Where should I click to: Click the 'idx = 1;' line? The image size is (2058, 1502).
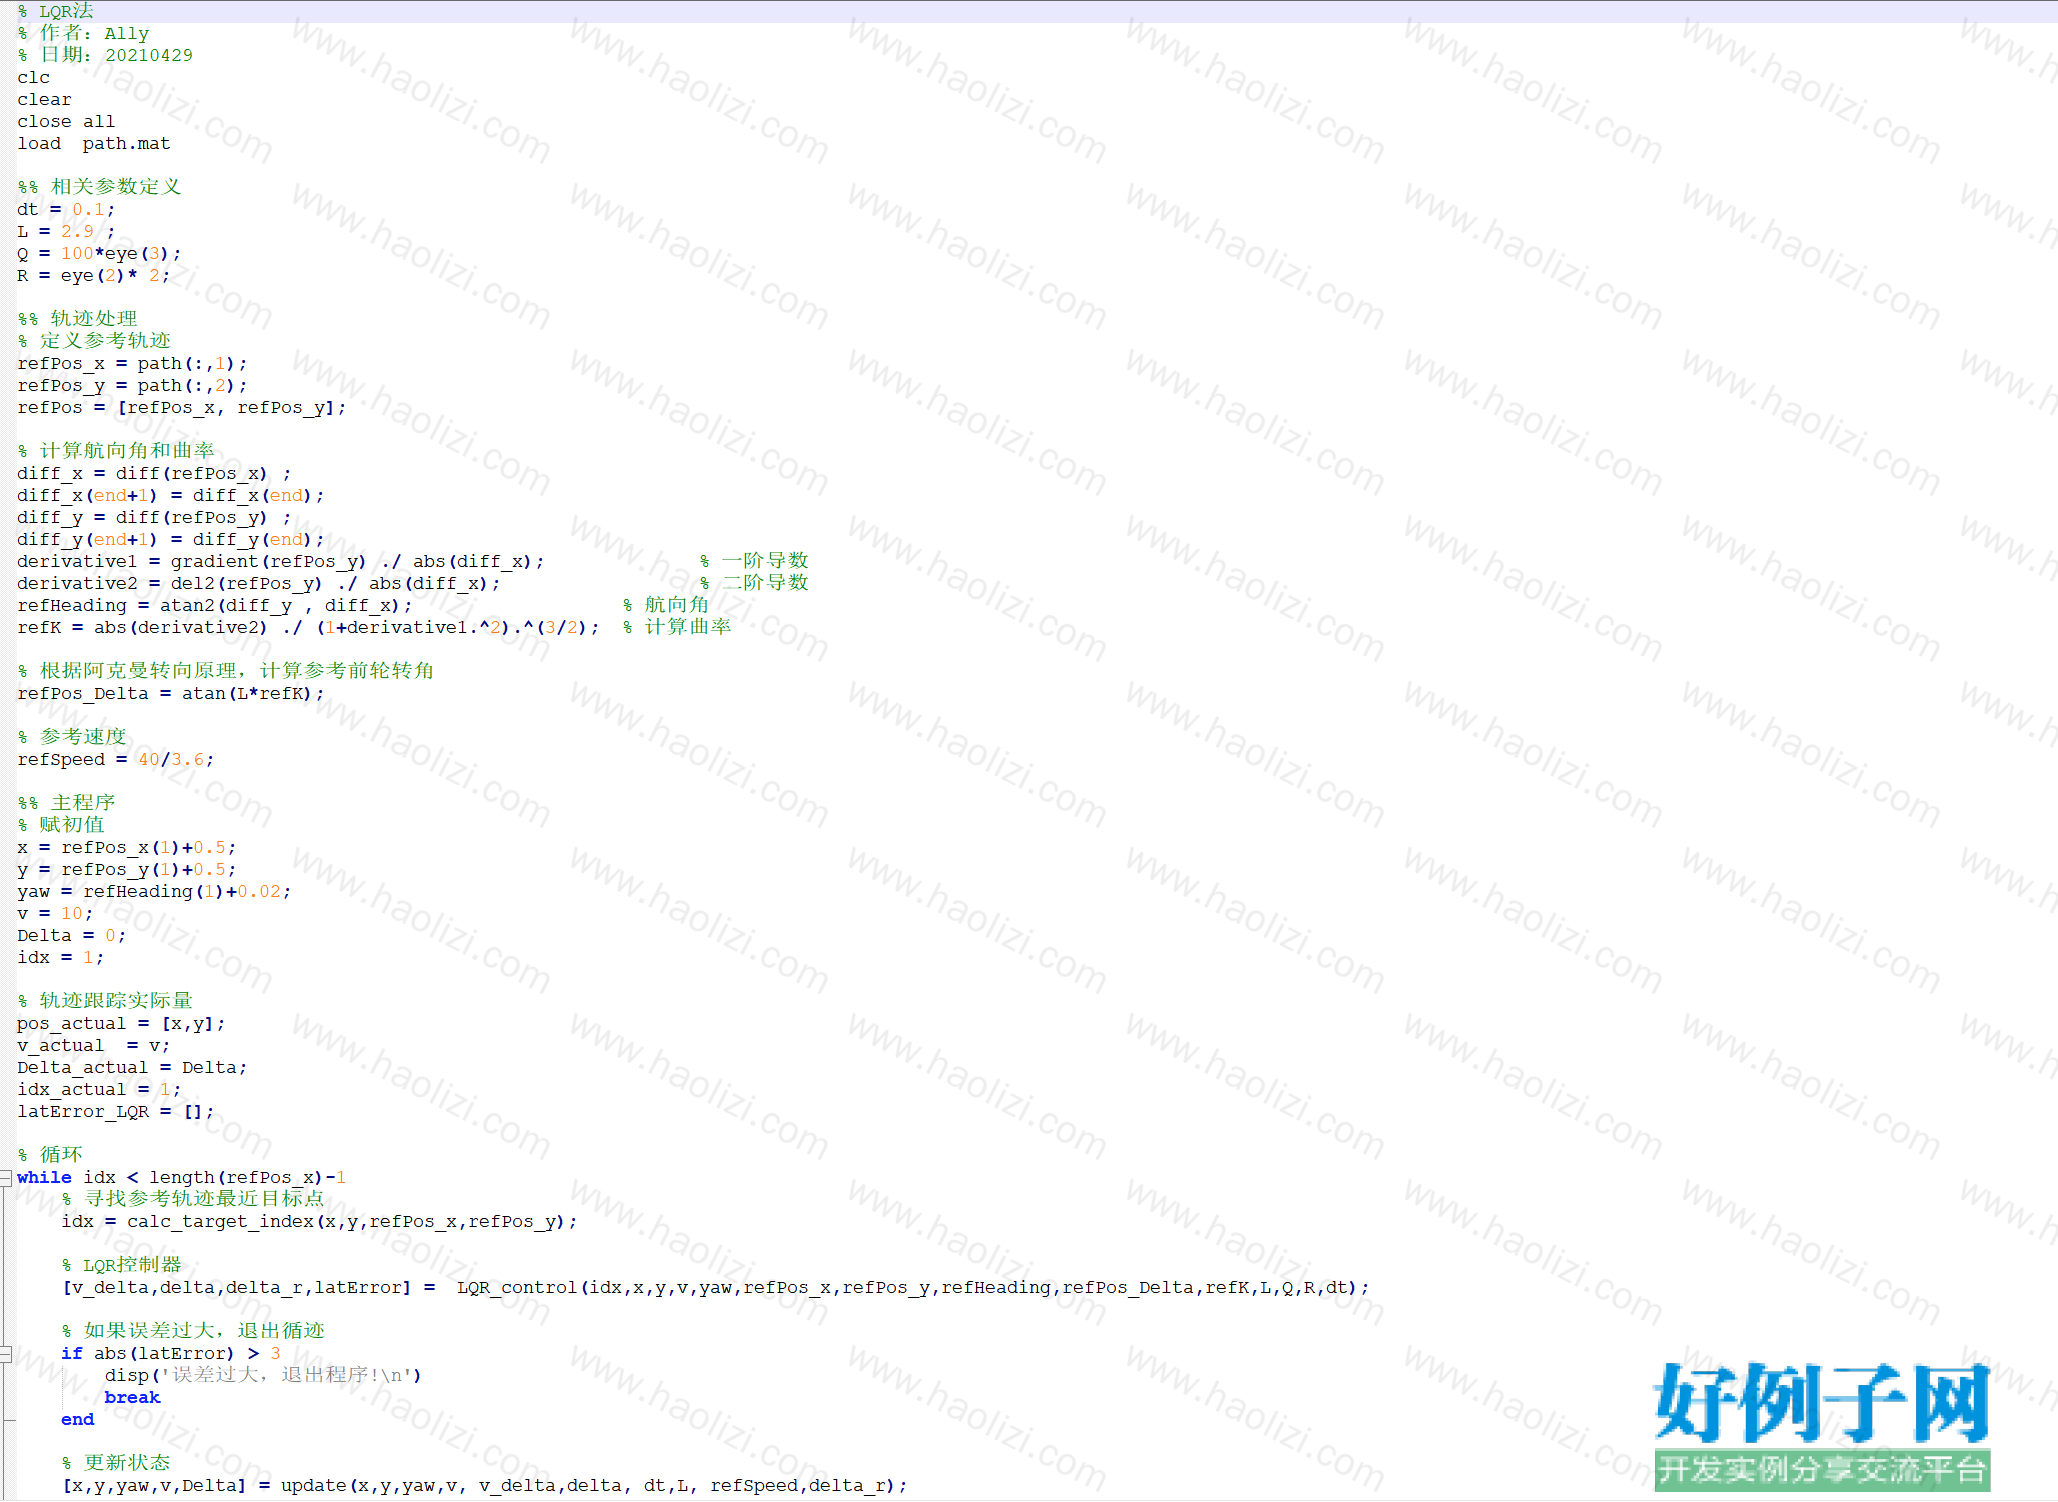(x=61, y=958)
